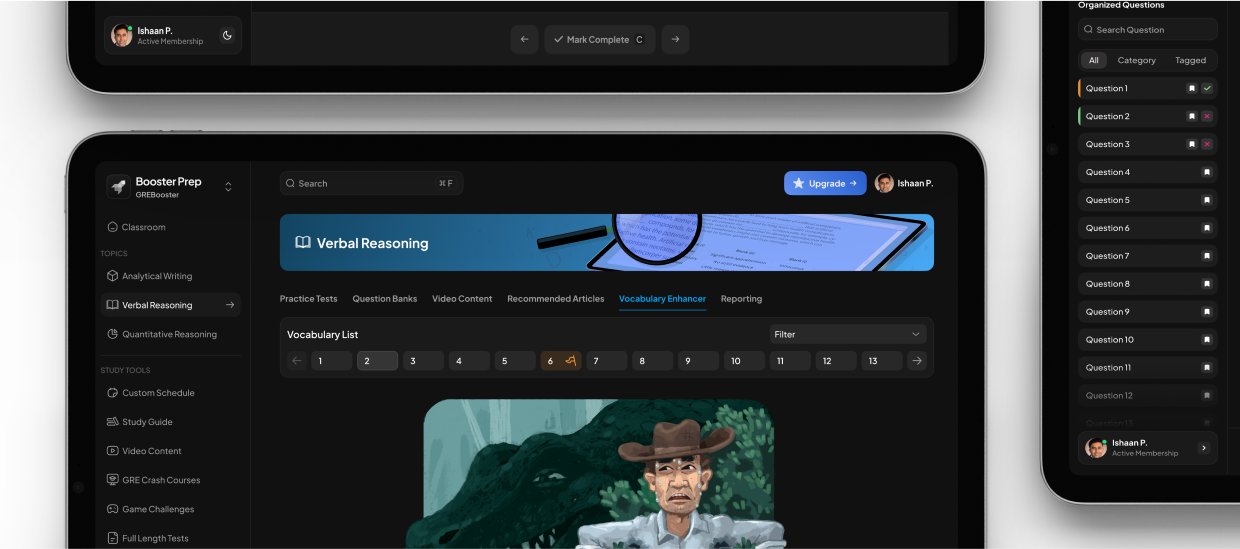
Task: Select vocabulary page 10 button
Action: point(745,361)
